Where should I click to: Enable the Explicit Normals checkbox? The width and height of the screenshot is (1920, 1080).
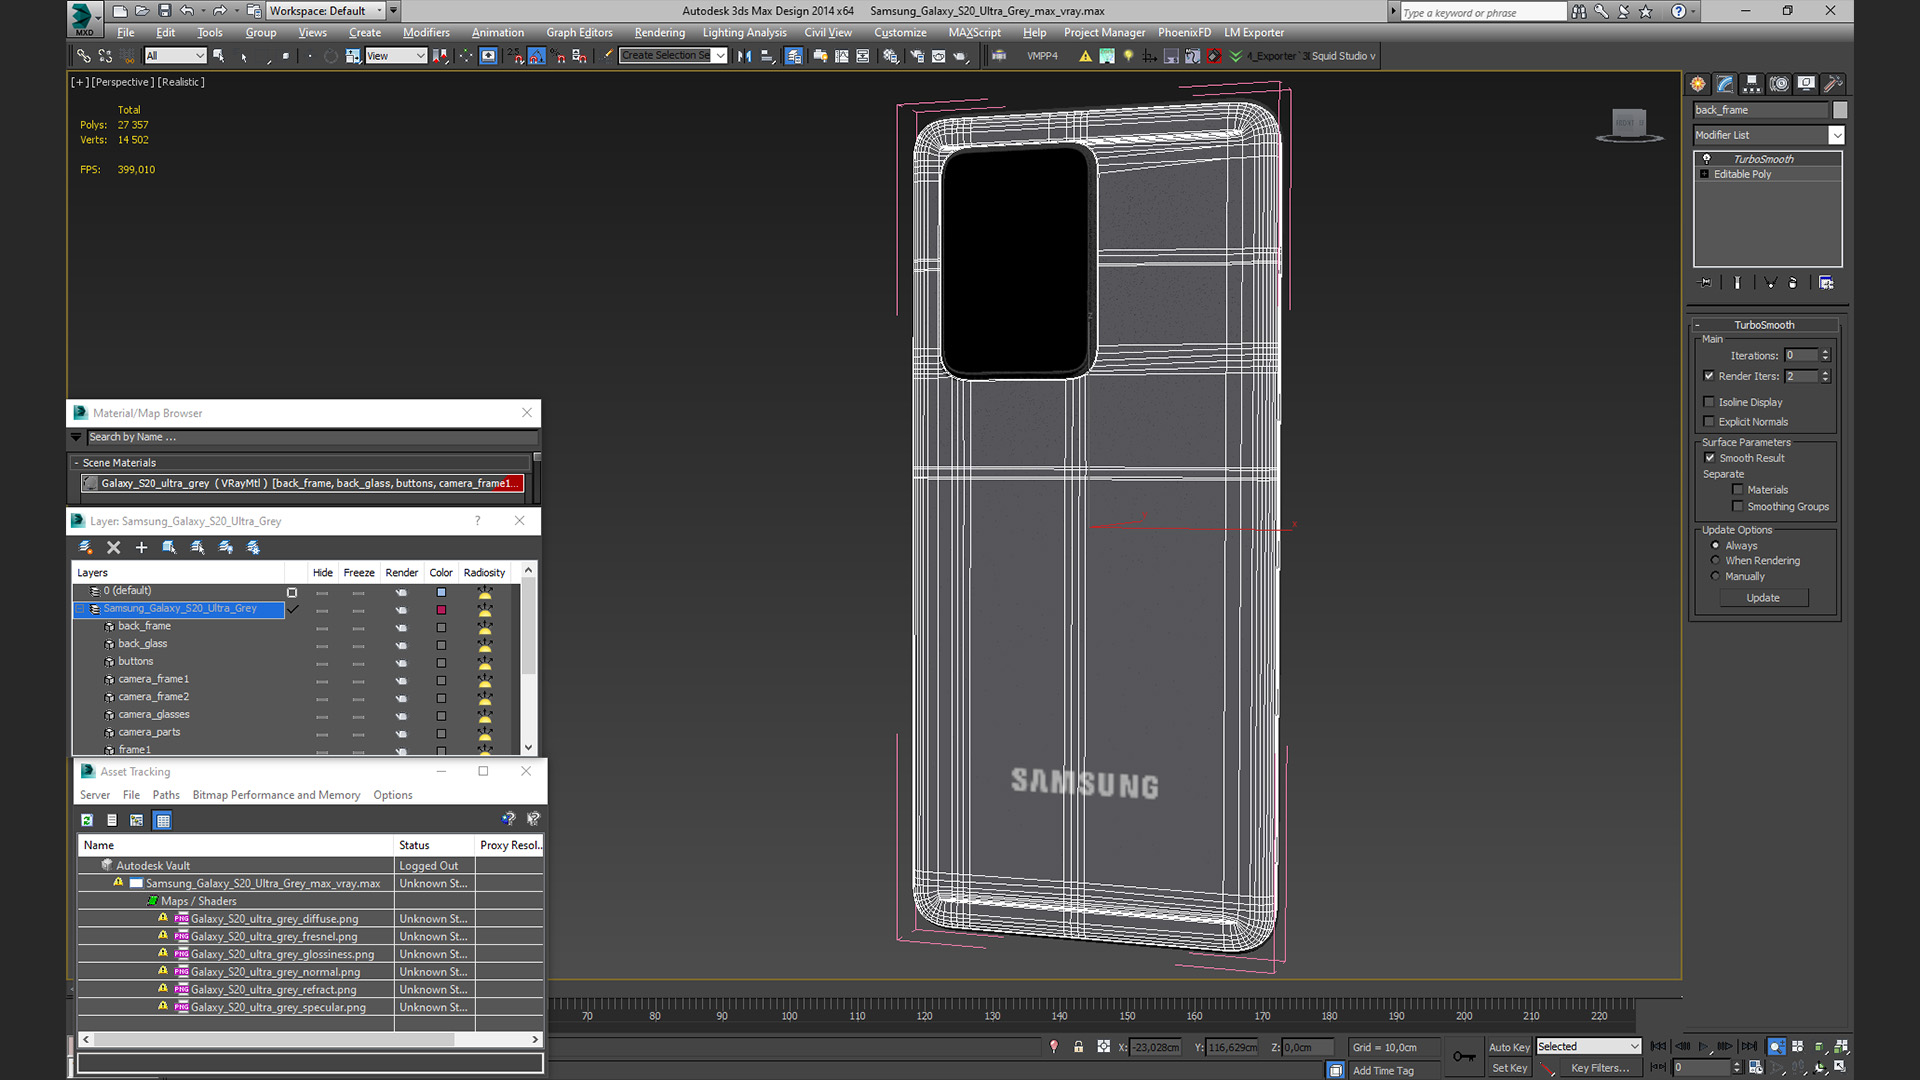[1709, 422]
